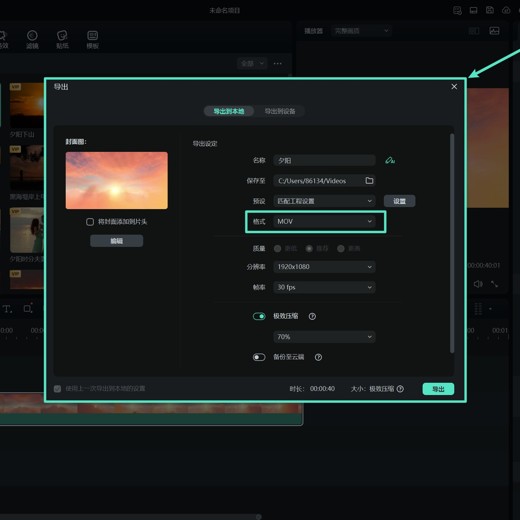Open the 贴纸 stickers icon in top toolbar
The width and height of the screenshot is (520, 520).
(x=62, y=39)
